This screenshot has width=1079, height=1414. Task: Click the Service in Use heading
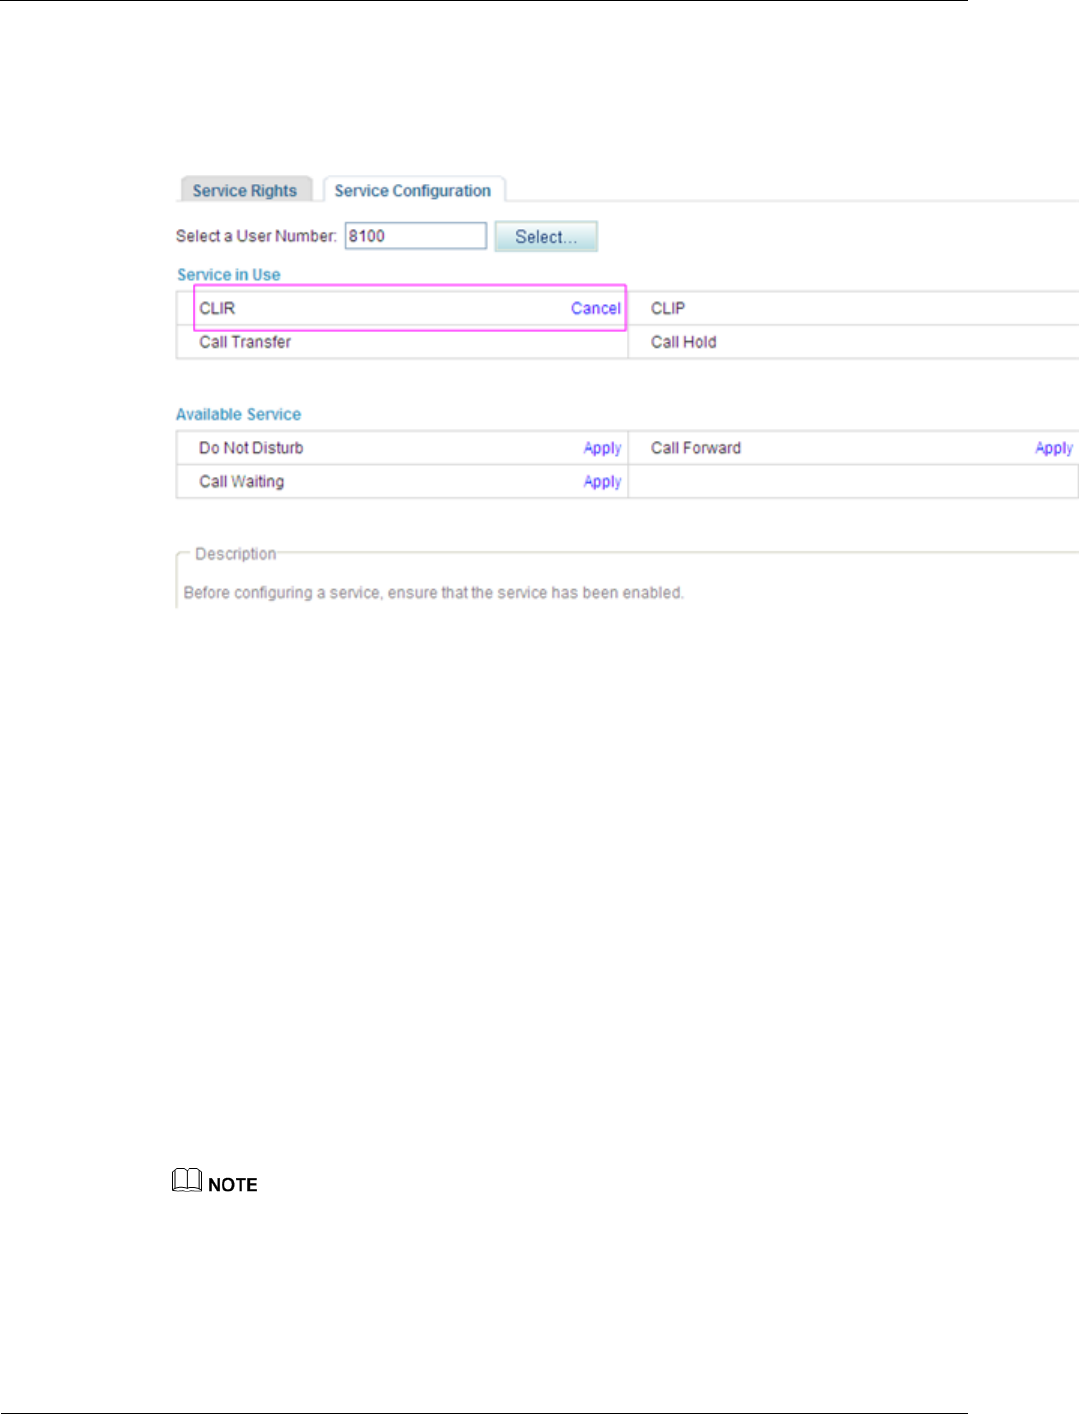point(229,275)
